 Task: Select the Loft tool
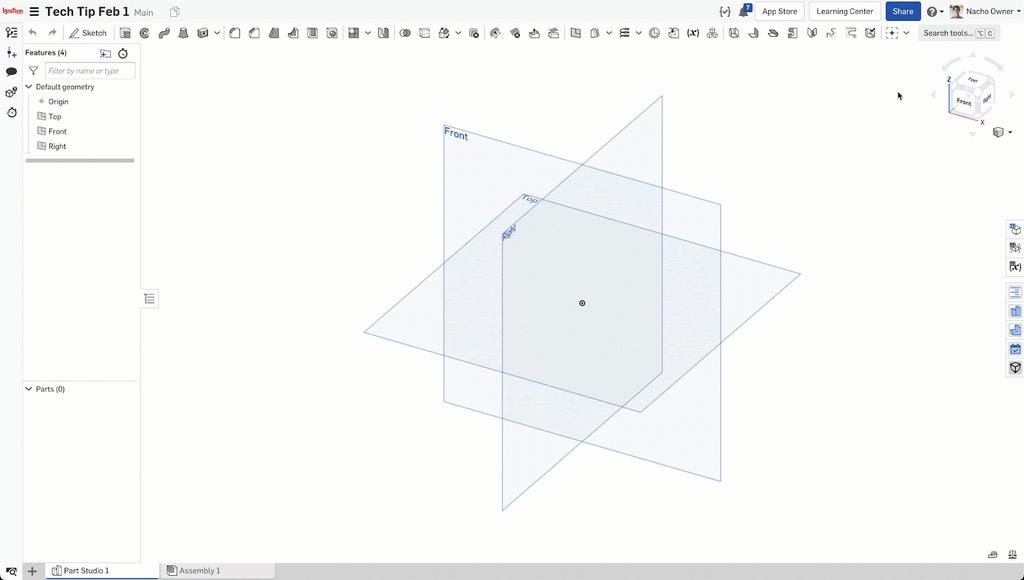(x=183, y=32)
